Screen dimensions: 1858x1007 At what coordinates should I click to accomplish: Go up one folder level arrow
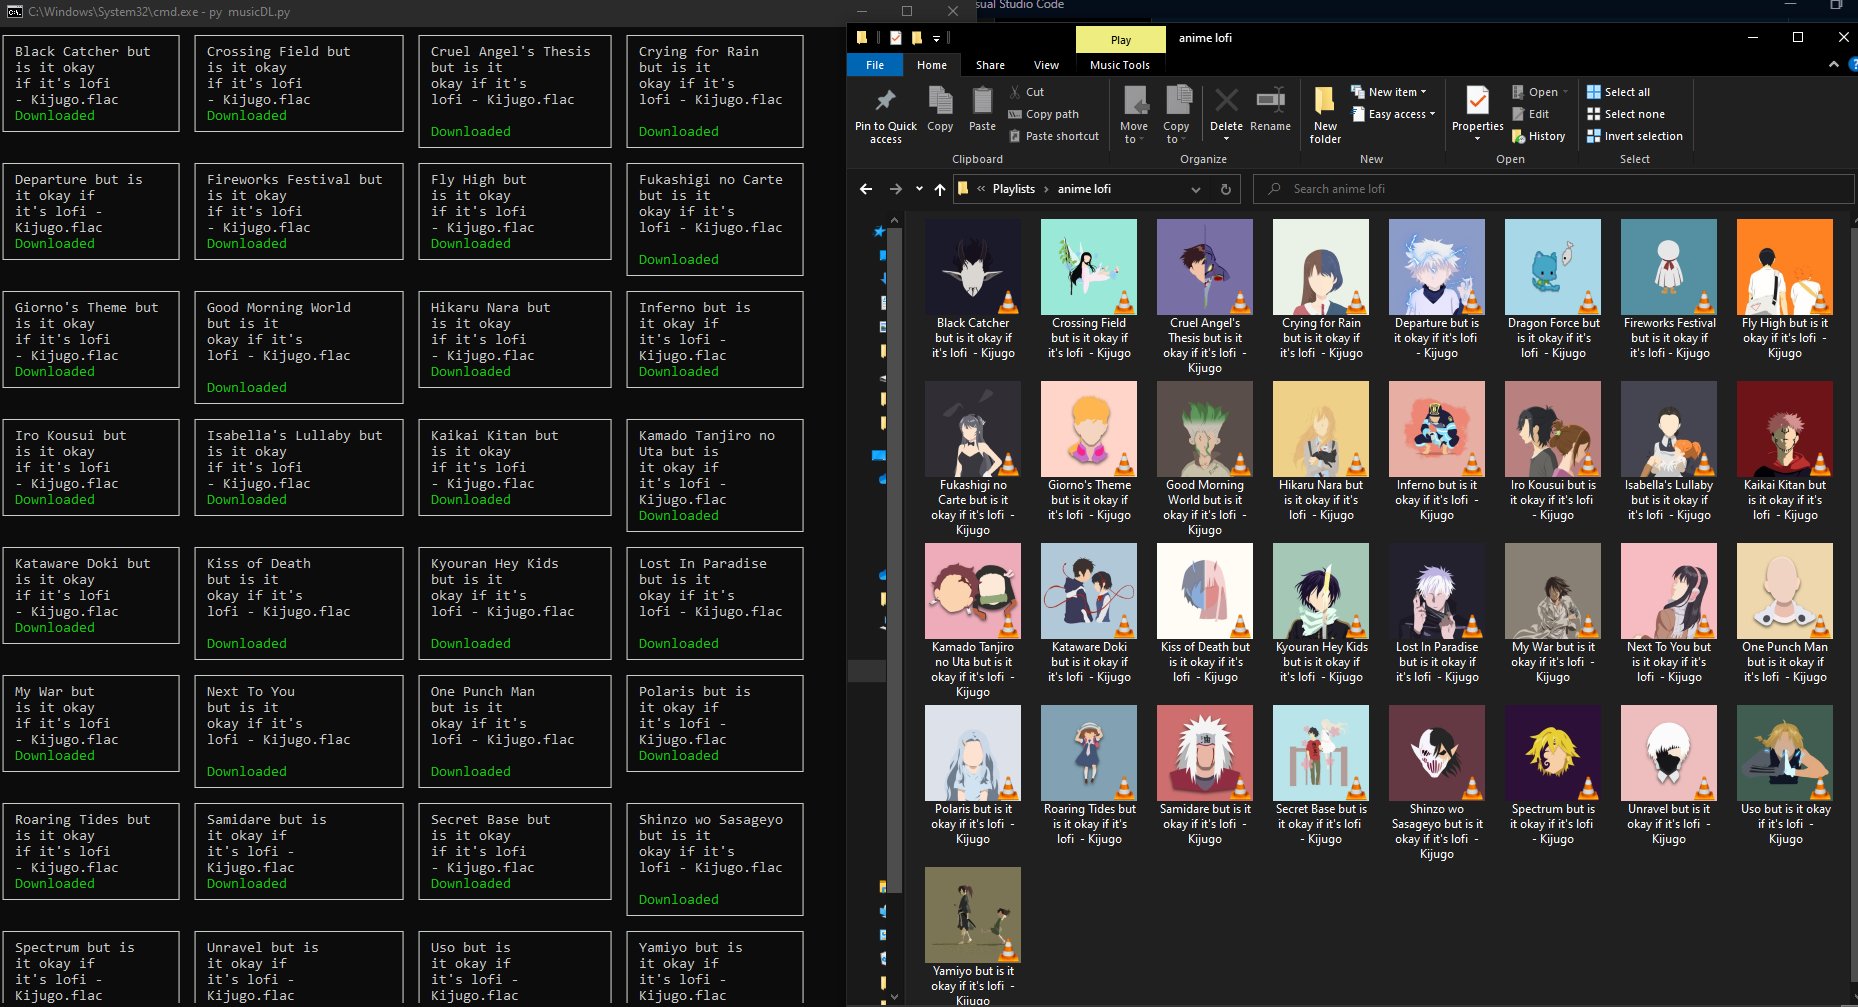tap(939, 189)
